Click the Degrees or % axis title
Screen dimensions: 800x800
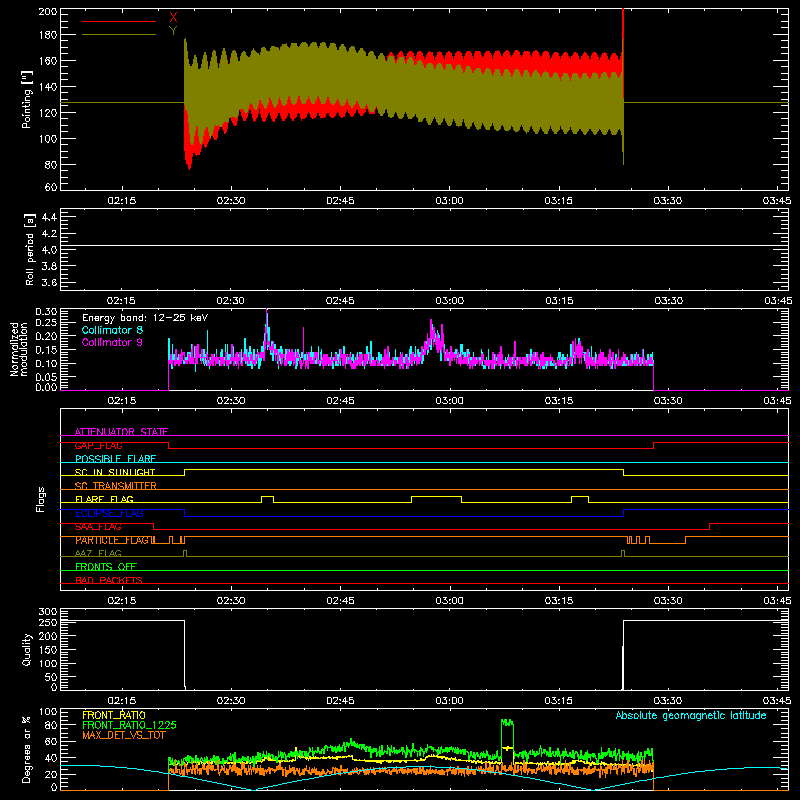tap(27, 749)
